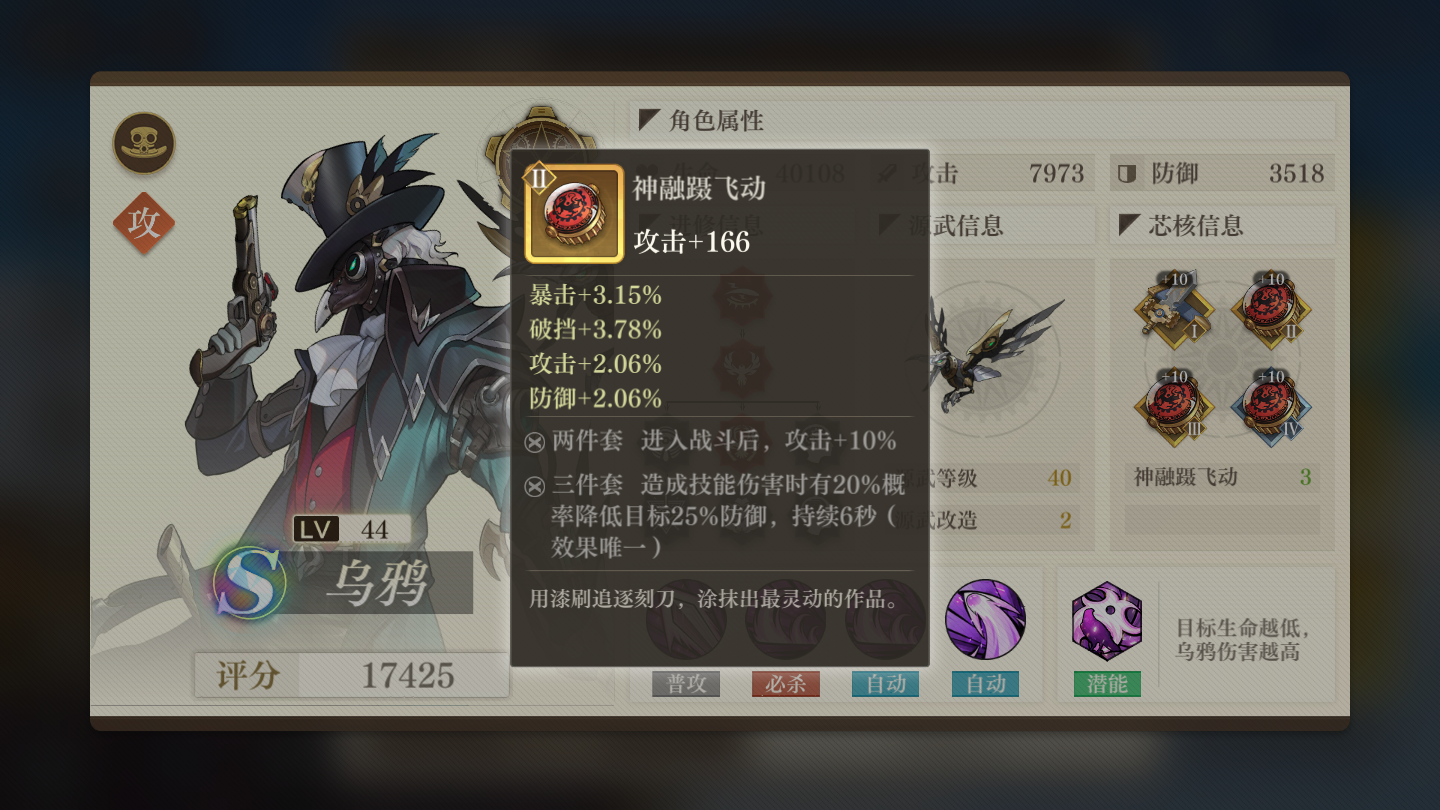The image size is (1440, 810).
Task: Click the S rank badge beside 乌鸦
Action: pyautogui.click(x=248, y=581)
